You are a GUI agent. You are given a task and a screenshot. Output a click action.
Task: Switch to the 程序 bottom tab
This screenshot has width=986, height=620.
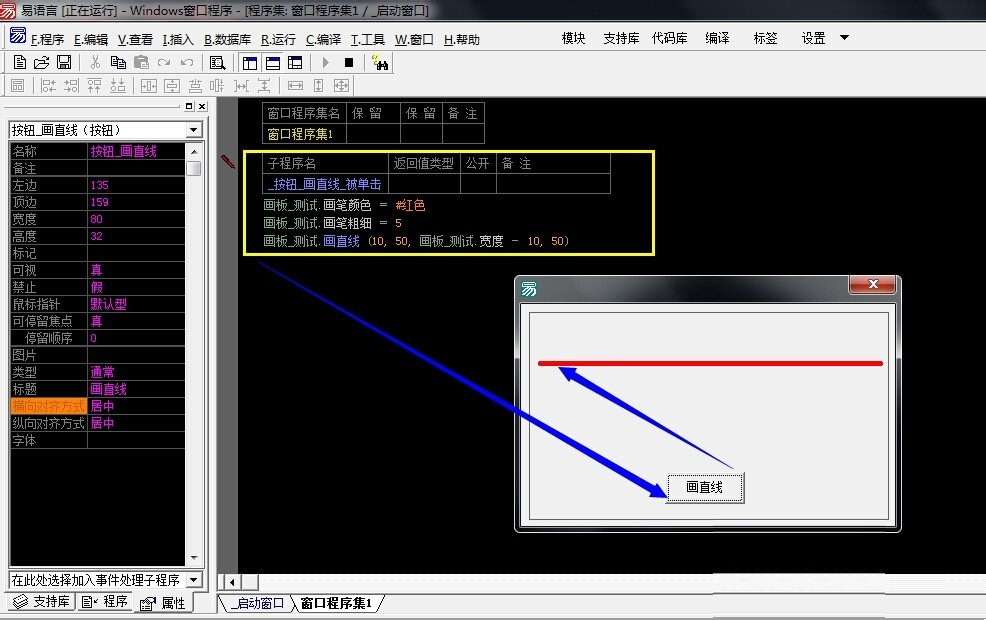105,602
